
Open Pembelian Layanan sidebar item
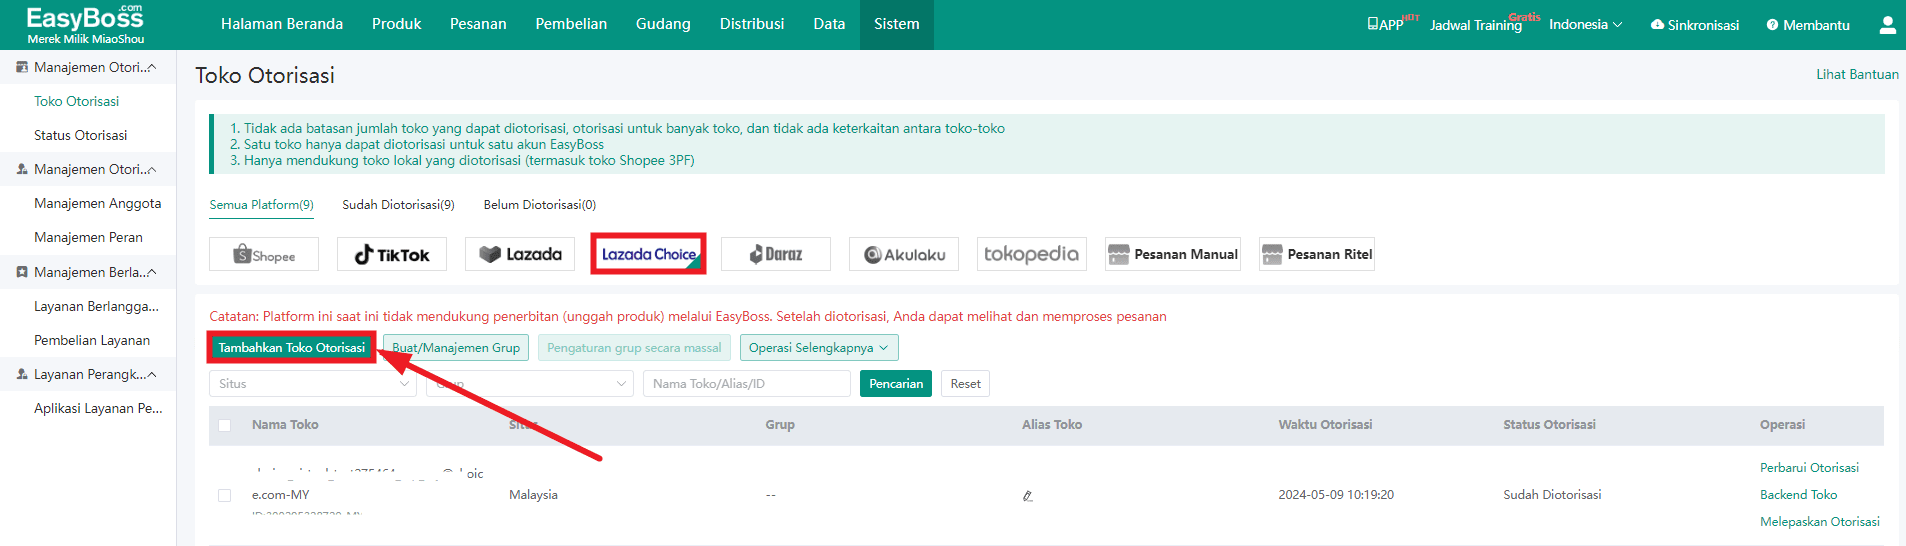[x=92, y=340]
